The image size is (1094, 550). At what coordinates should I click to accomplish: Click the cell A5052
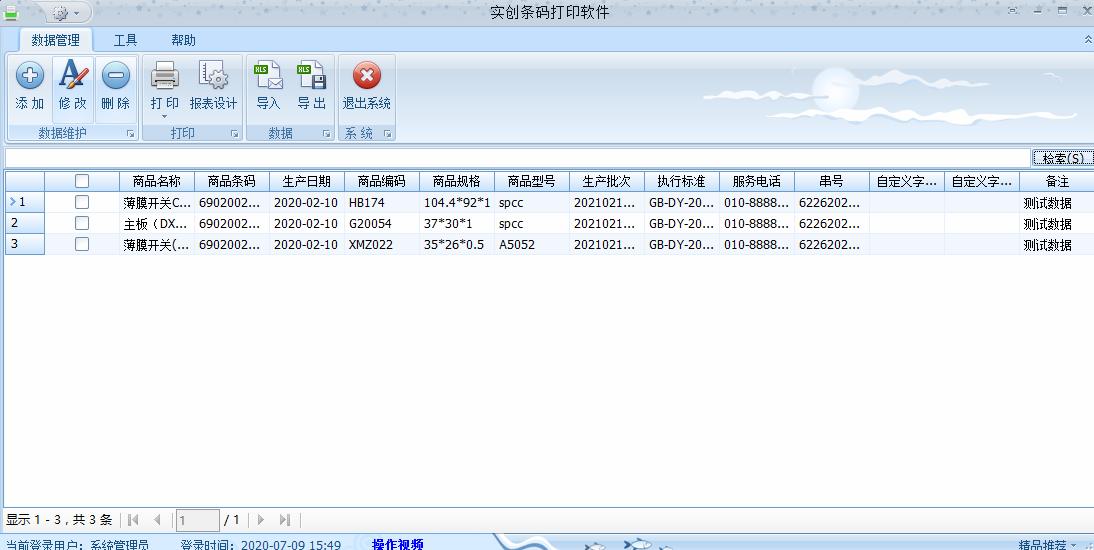click(532, 244)
